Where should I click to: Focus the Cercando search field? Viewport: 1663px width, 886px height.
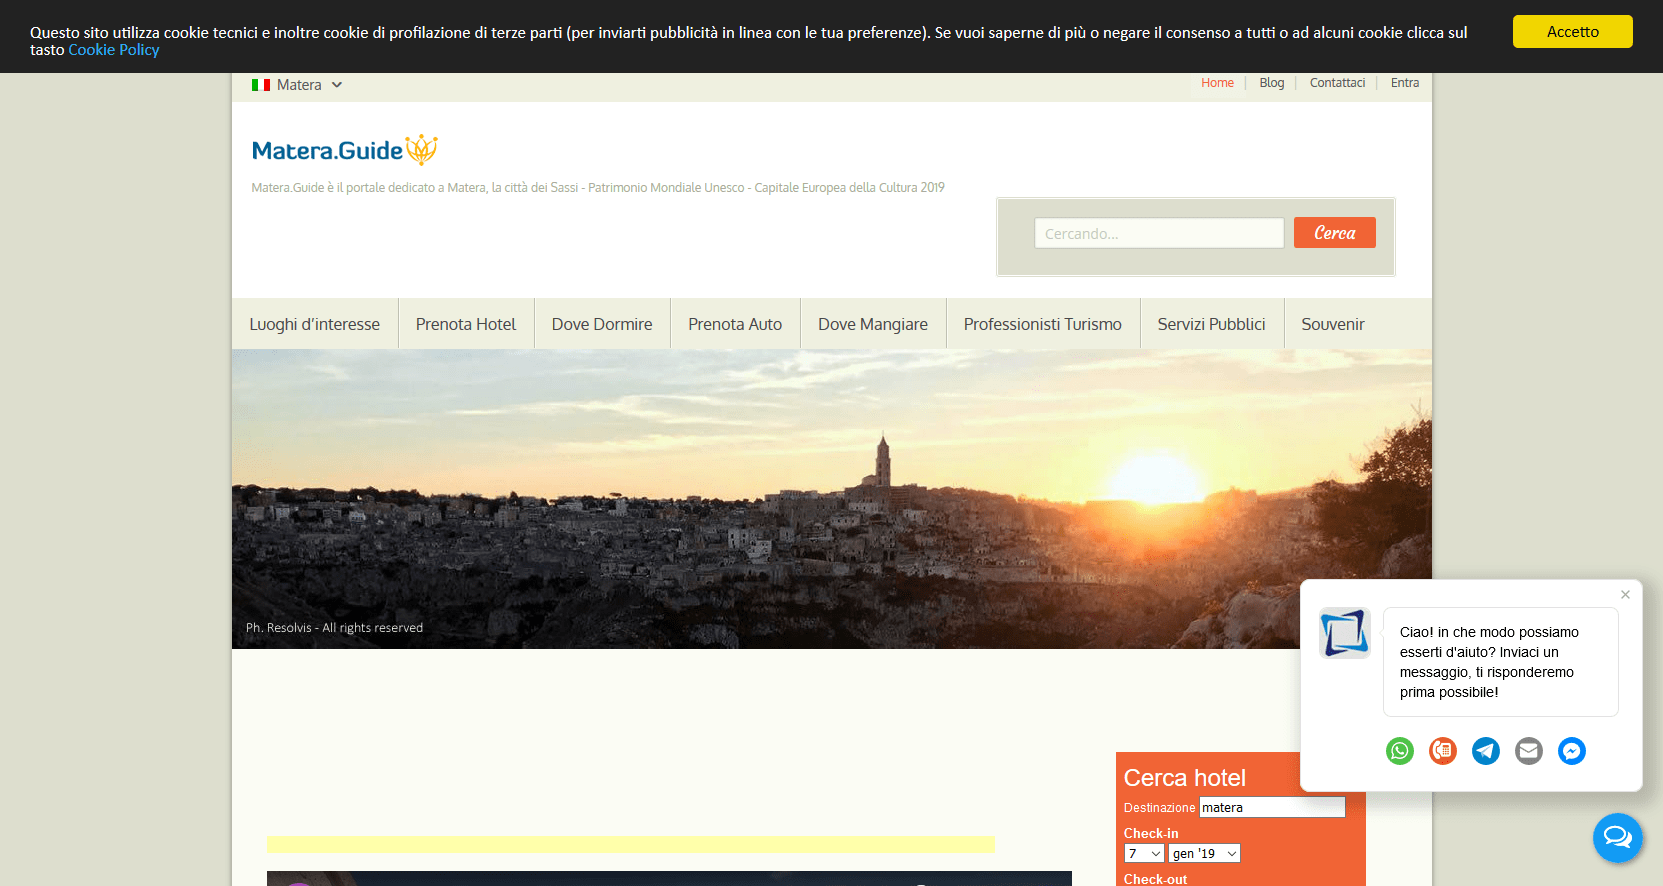[1159, 233]
